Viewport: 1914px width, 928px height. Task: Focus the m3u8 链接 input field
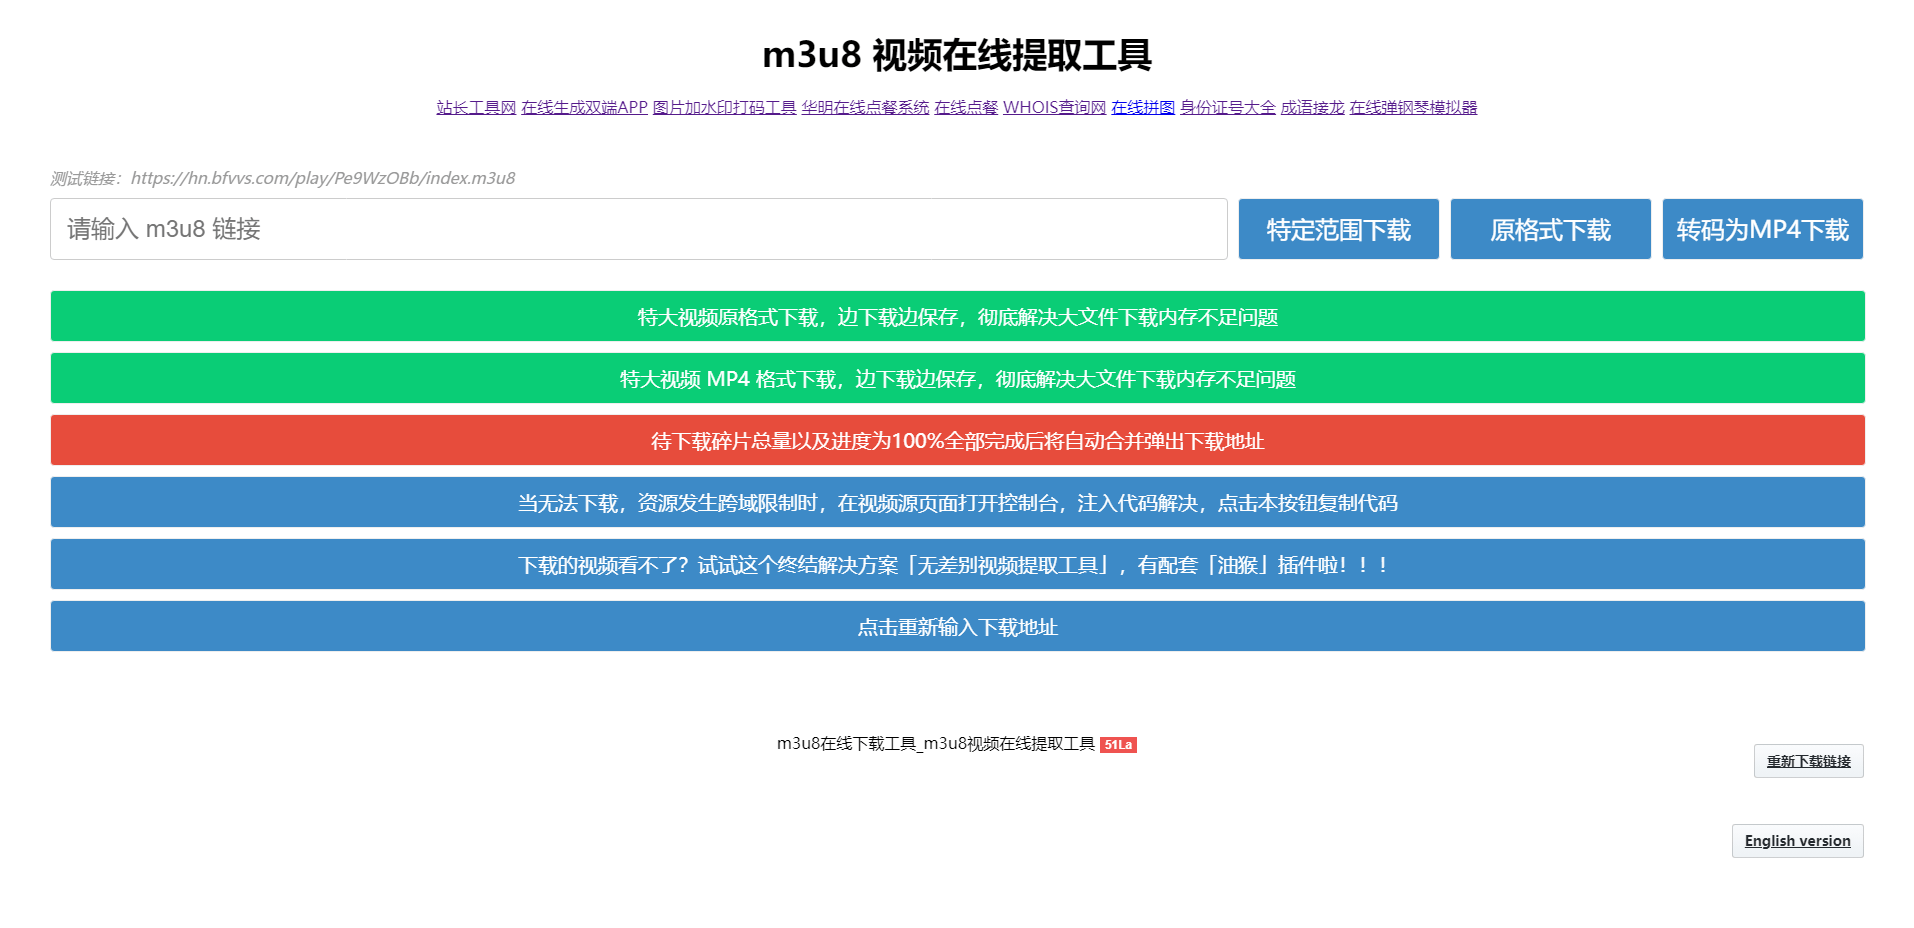tap(639, 229)
